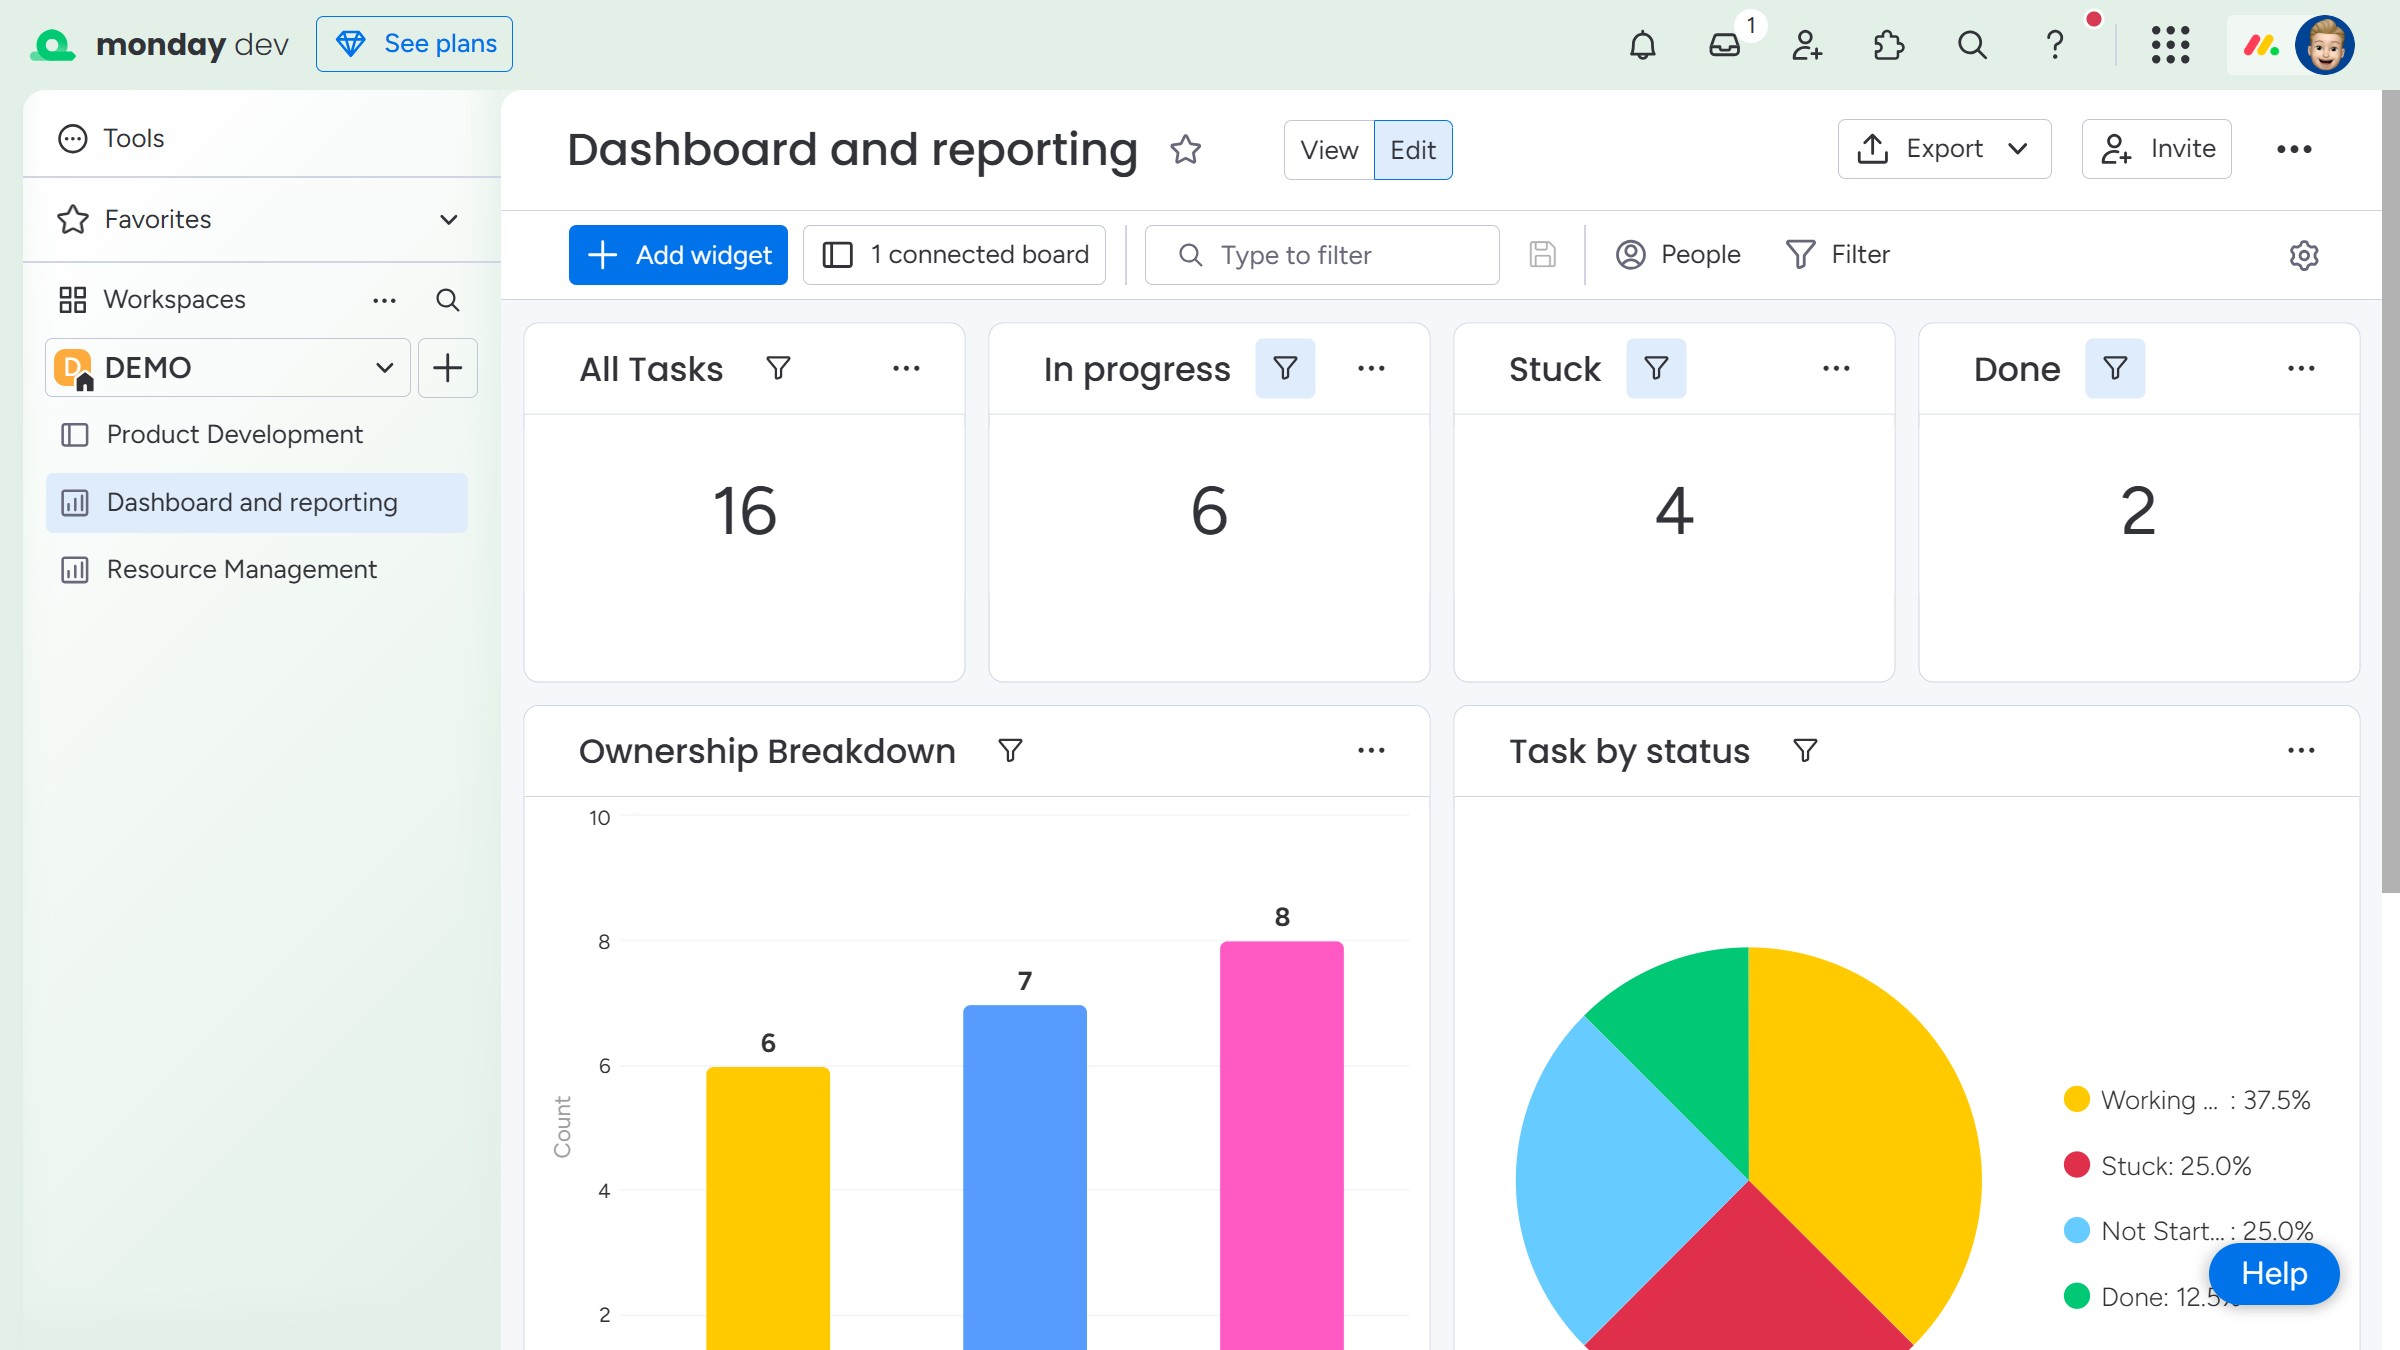Click the yellow bar labeled 6
Viewport: 2400px width, 1350px height.
768,1208
